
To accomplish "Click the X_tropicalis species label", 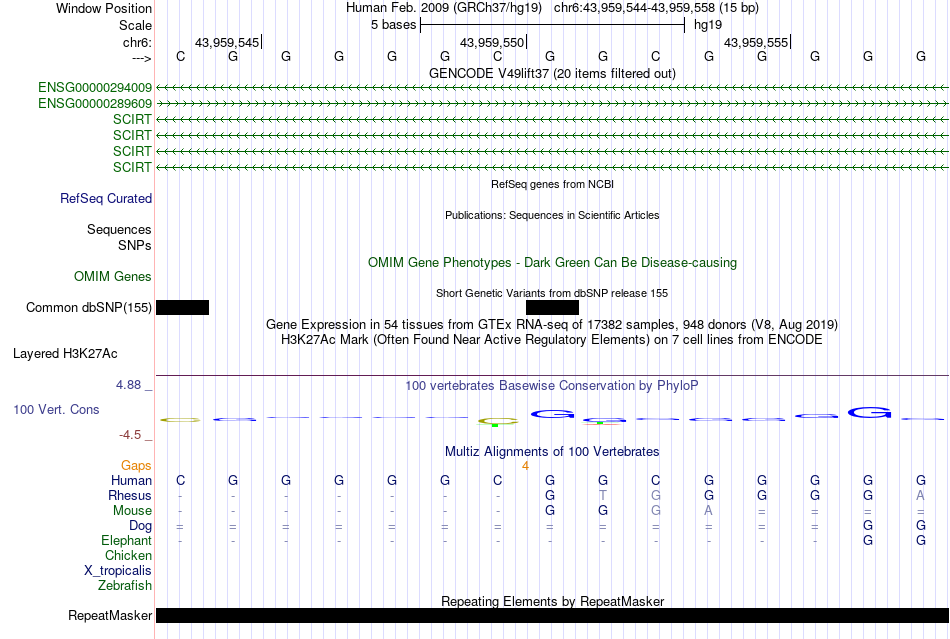I will pyautogui.click(x=118, y=571).
